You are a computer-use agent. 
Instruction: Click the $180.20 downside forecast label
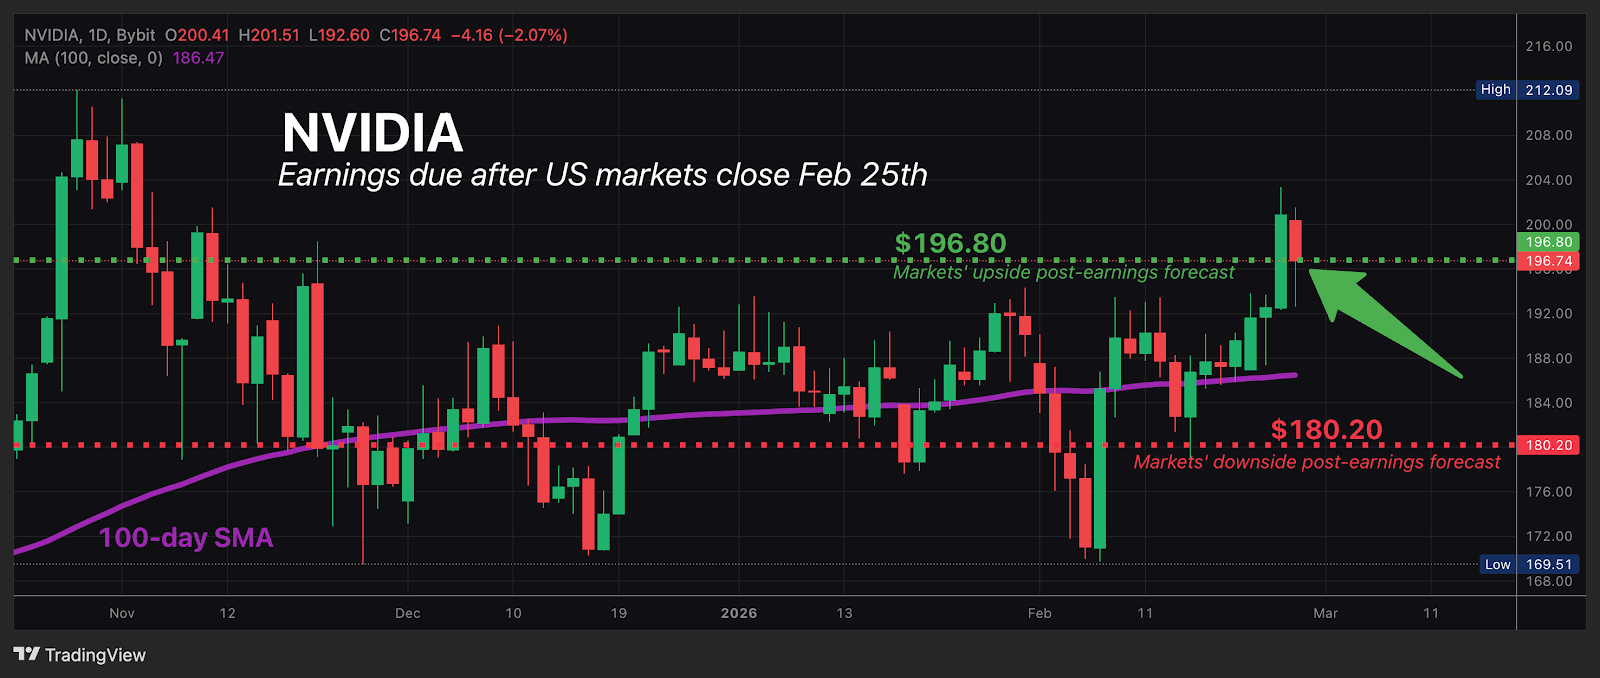tap(1326, 430)
